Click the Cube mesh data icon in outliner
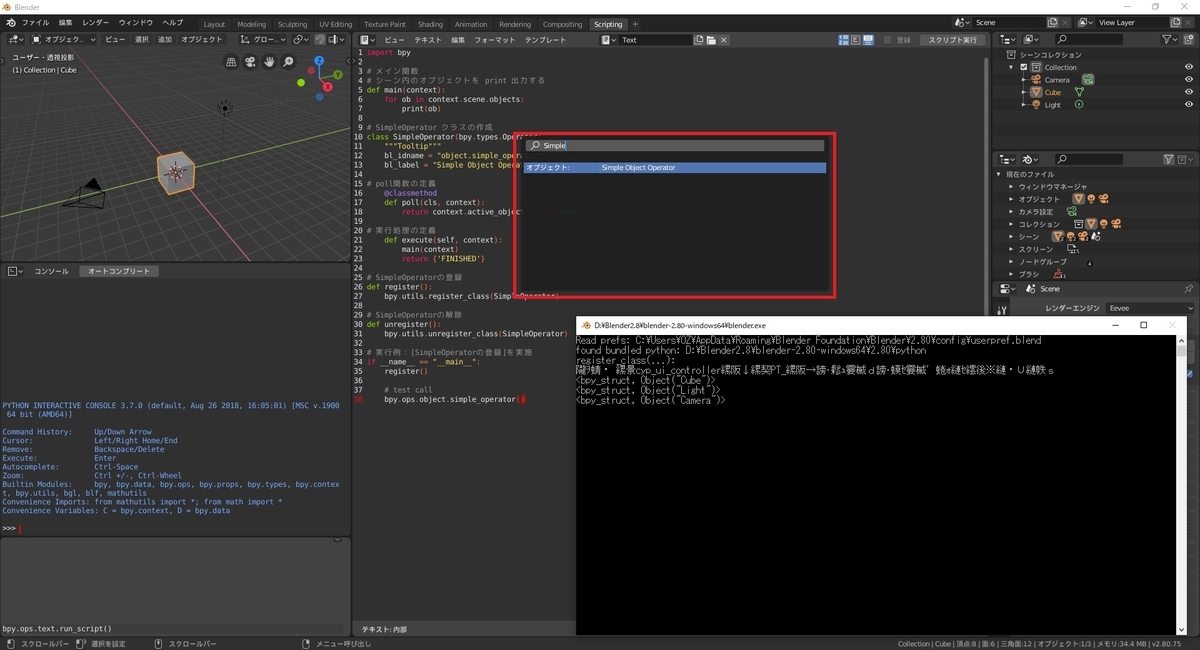 coord(1079,92)
